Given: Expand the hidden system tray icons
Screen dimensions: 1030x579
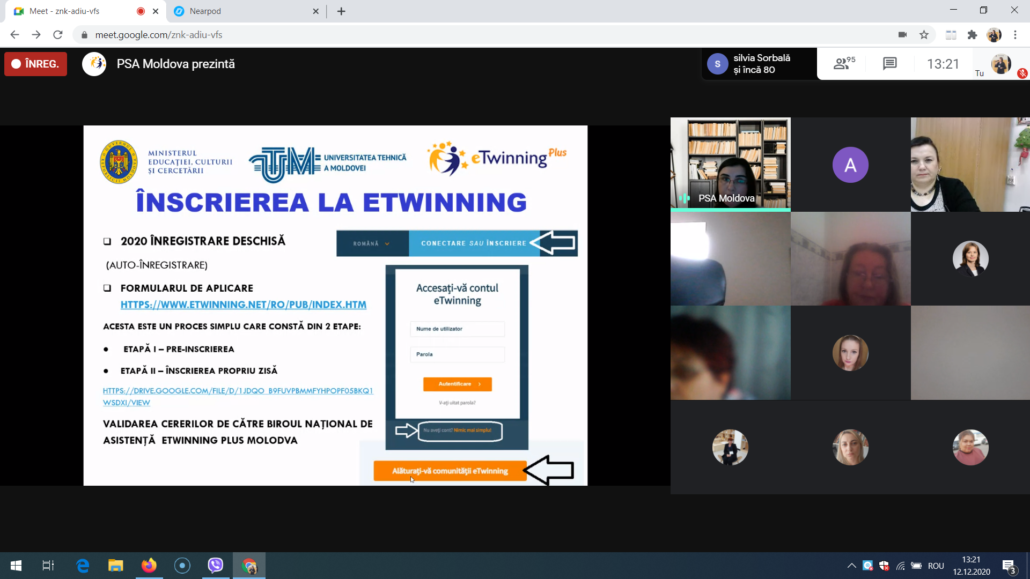Looking at the screenshot, I should [851, 565].
